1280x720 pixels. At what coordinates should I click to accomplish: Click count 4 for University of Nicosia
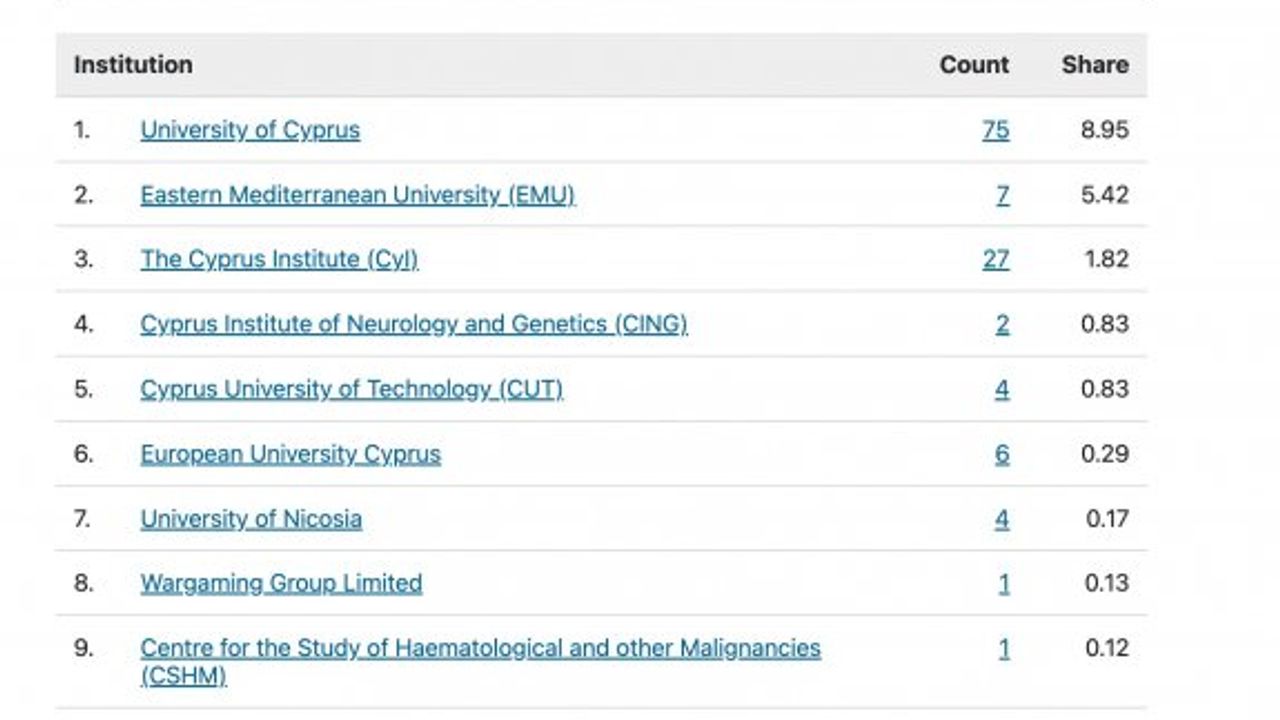tap(1002, 519)
